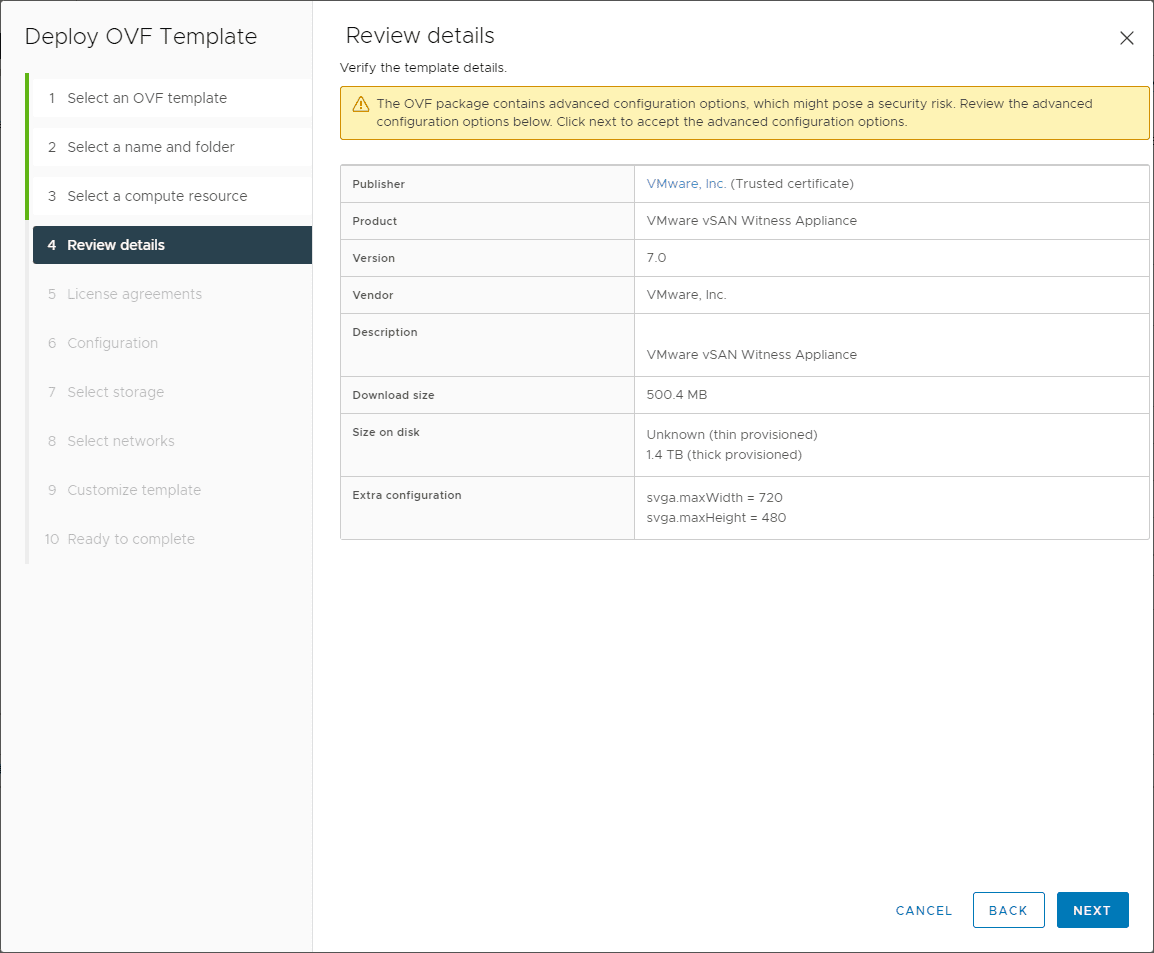Screen dimensions: 1154x953
Task: Click the Download size 500.4 MB value
Action: (x=677, y=395)
